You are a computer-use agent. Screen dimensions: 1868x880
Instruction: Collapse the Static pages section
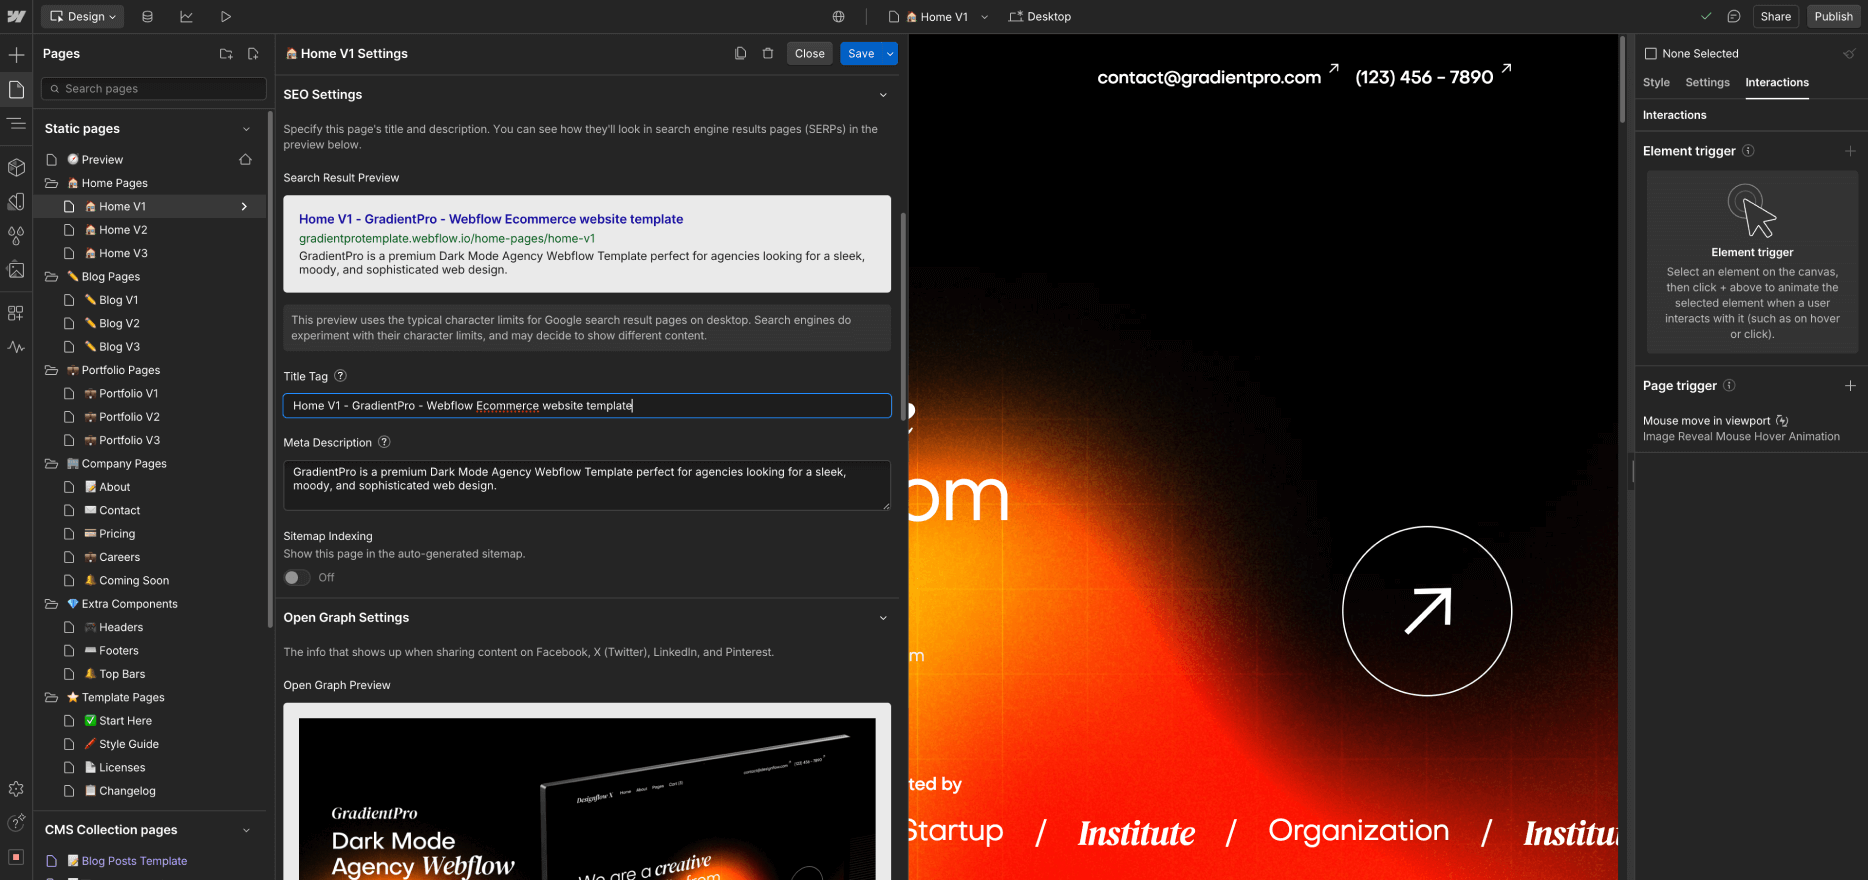(x=246, y=129)
